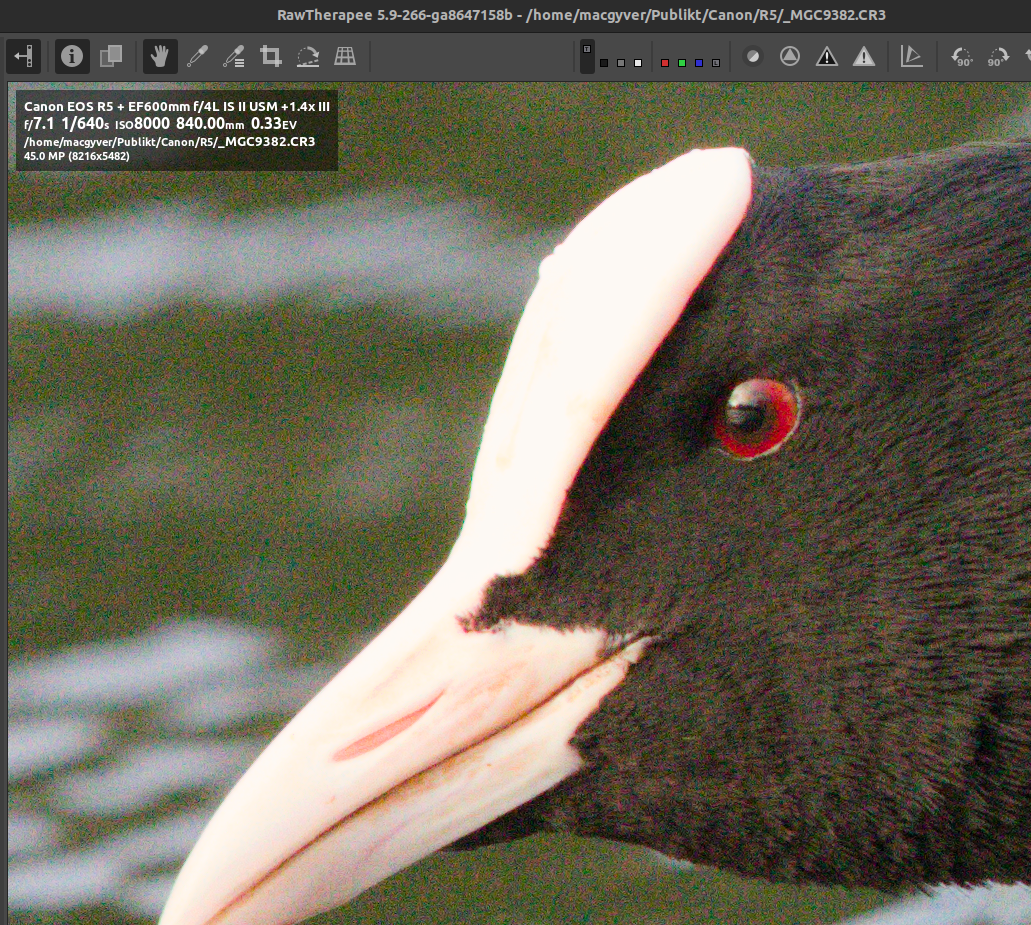Viewport: 1031px width, 925px height.
Task: Select the Hand navigation tool
Action: coord(159,56)
